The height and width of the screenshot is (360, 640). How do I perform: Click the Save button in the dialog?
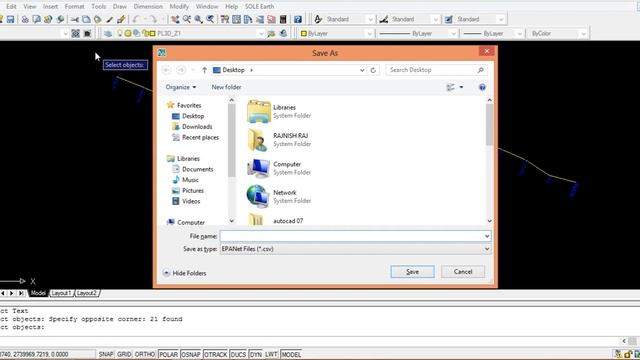[412, 272]
